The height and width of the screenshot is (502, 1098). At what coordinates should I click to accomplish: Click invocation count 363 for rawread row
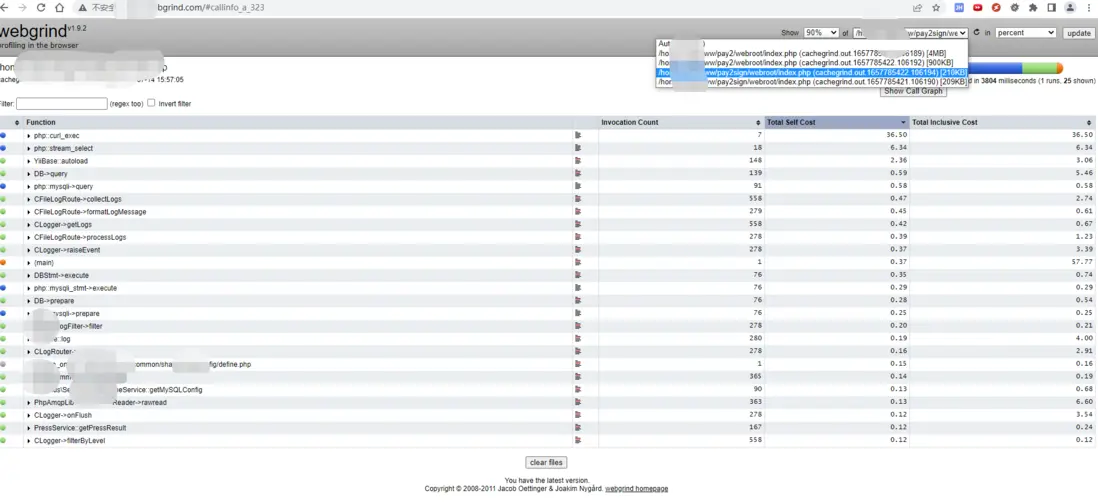point(754,403)
